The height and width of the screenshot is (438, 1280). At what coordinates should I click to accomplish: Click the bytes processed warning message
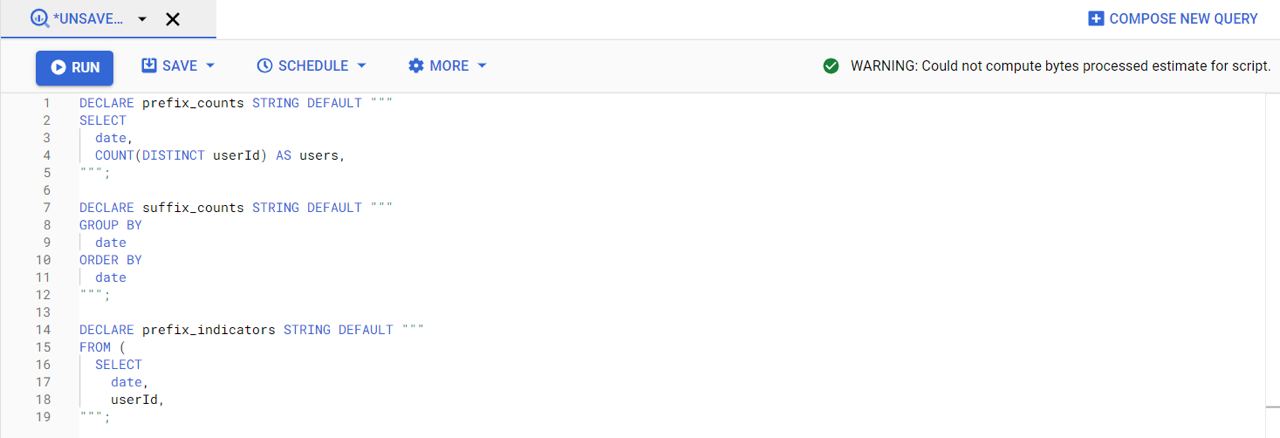pyautogui.click(x=1060, y=66)
